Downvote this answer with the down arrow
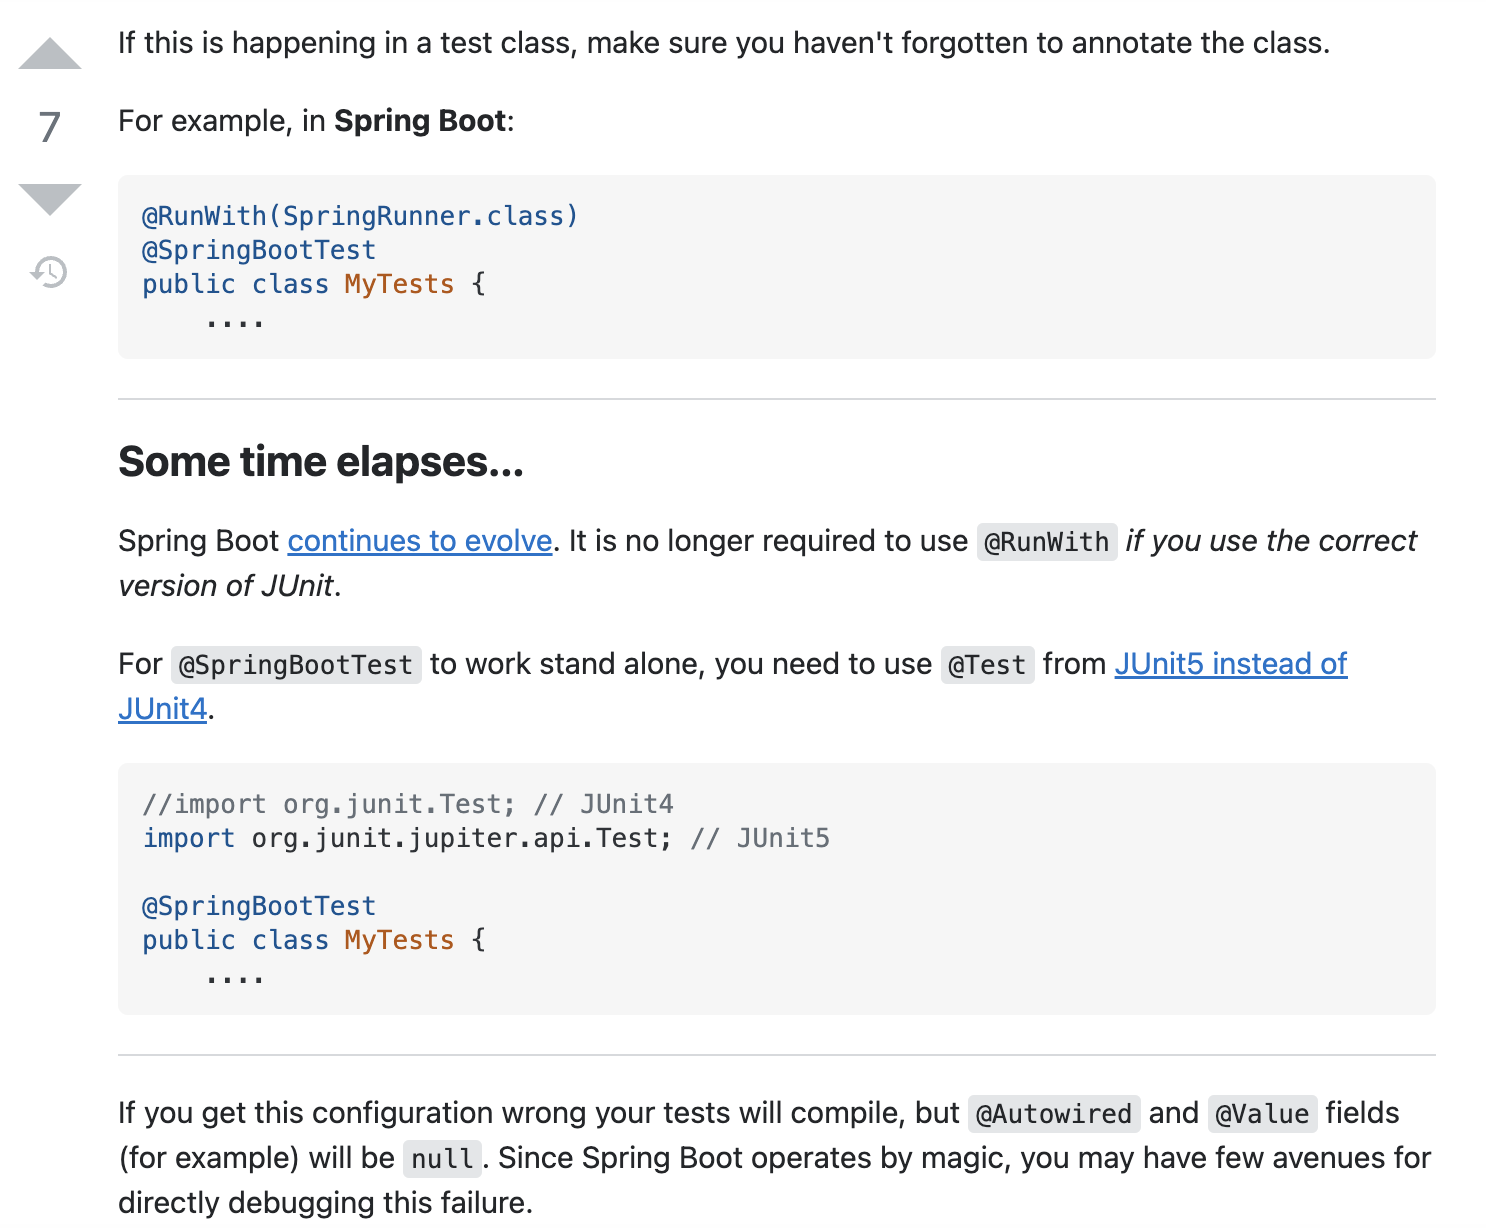Viewport: 1486px width, 1228px height. 50,199
